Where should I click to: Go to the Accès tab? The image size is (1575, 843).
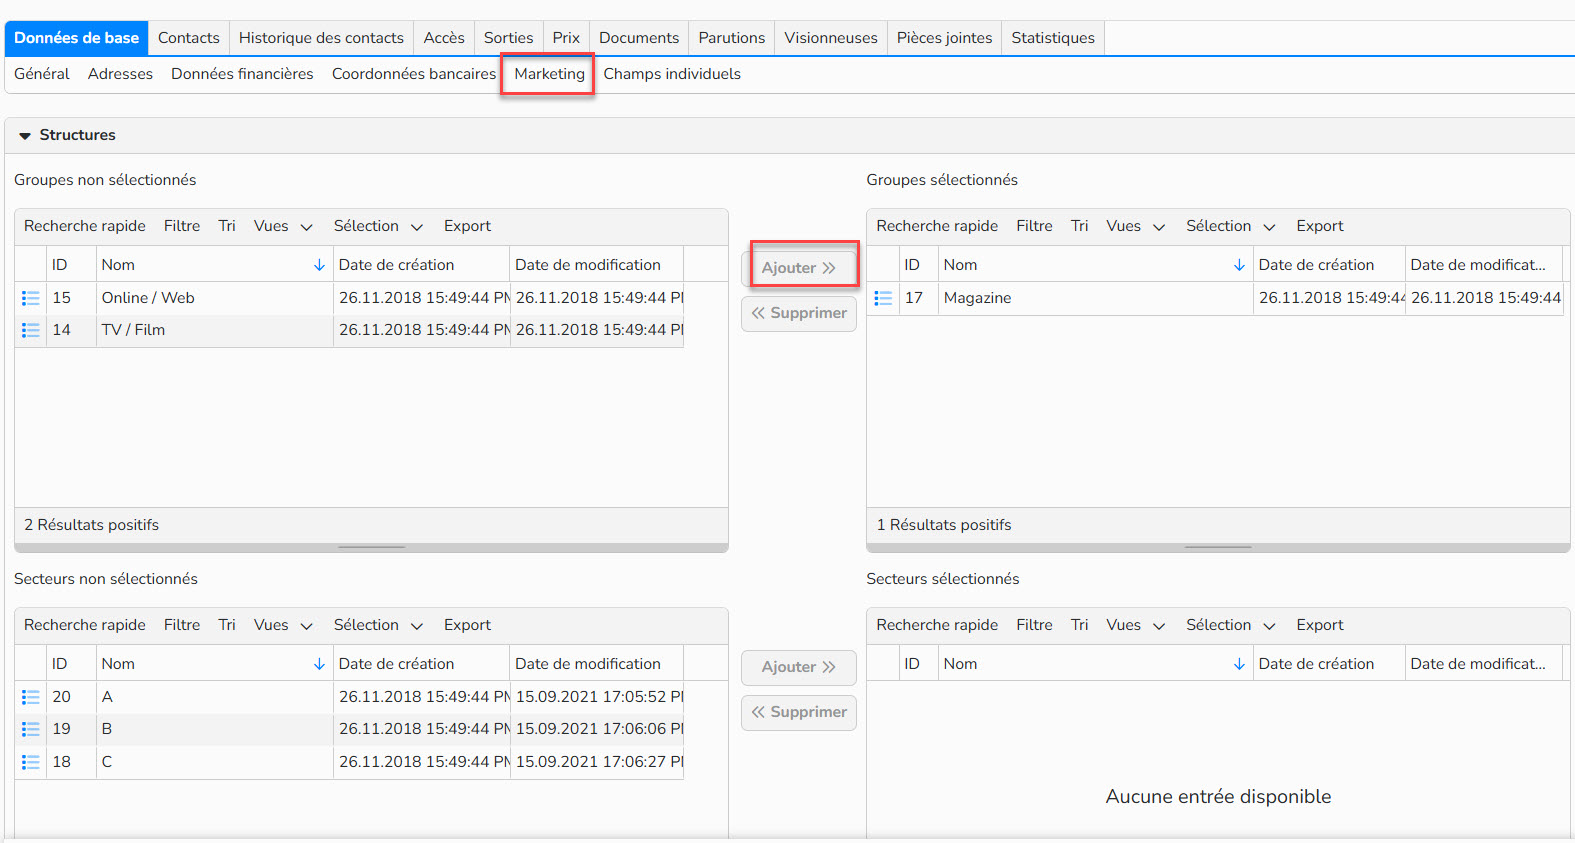click(444, 38)
